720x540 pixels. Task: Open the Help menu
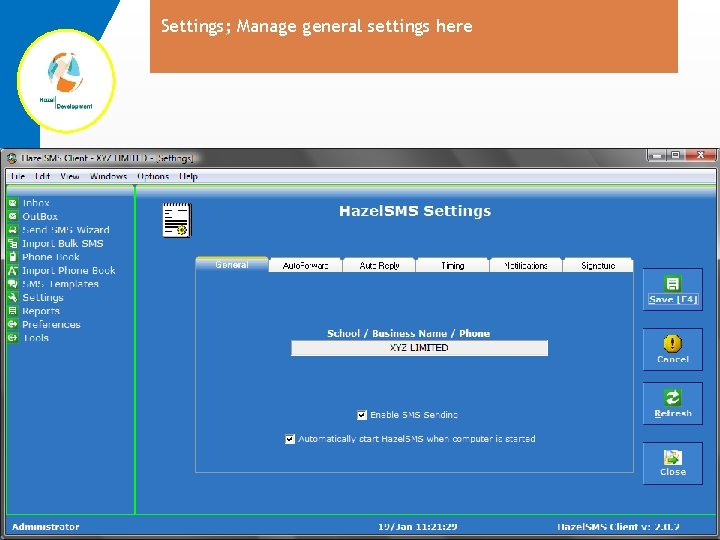coord(188,176)
